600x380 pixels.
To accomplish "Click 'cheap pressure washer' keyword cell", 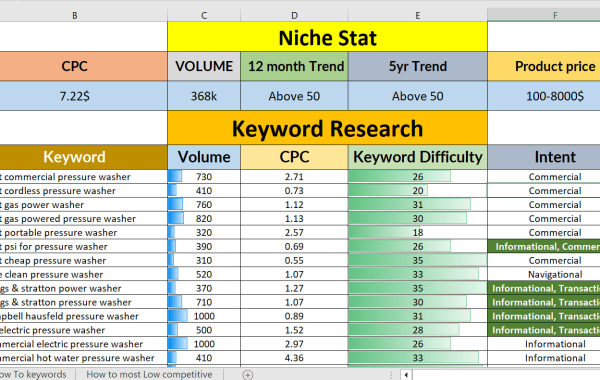I will click(x=83, y=261).
